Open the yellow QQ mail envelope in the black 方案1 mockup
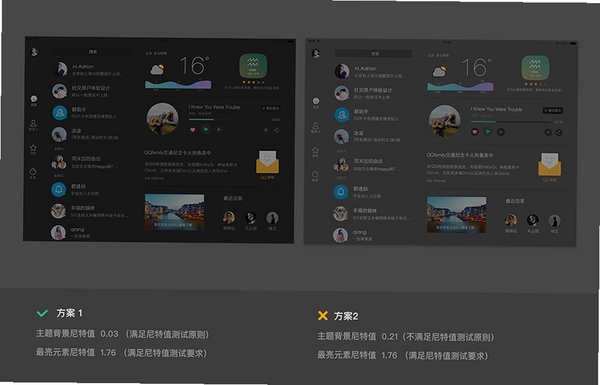600x385 pixels. click(267, 162)
